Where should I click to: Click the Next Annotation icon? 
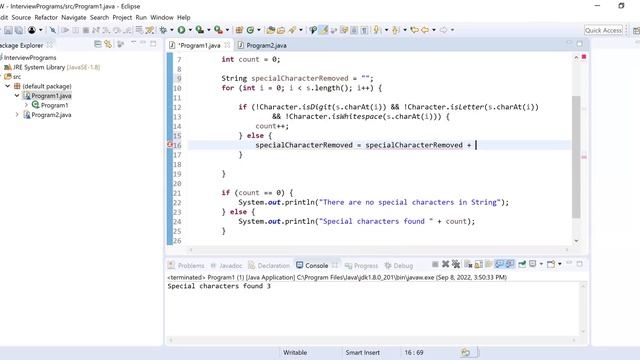(x=376, y=30)
